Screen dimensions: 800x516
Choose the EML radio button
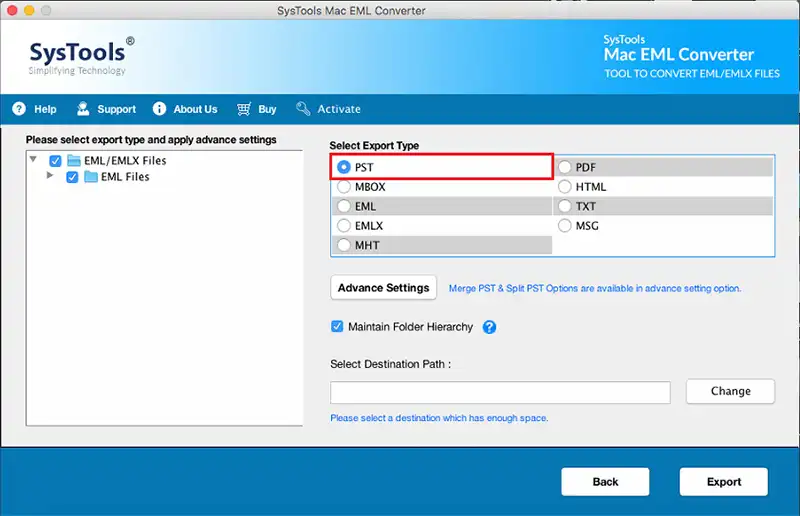344,206
